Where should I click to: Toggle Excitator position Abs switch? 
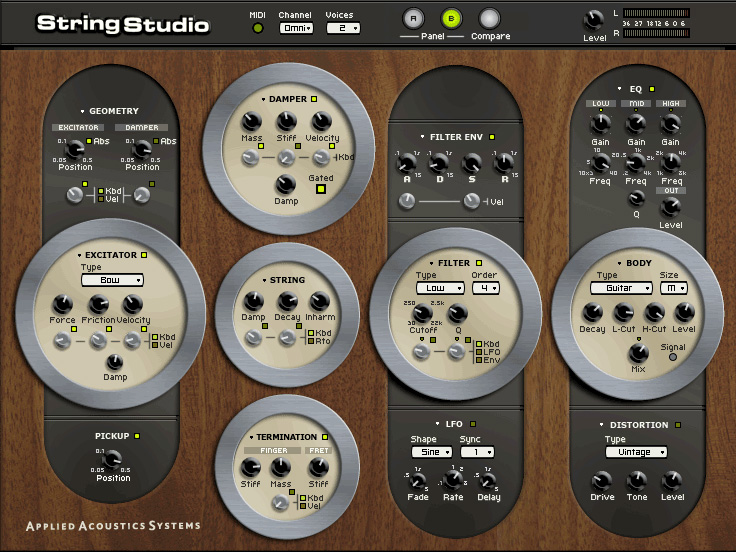coord(89,141)
